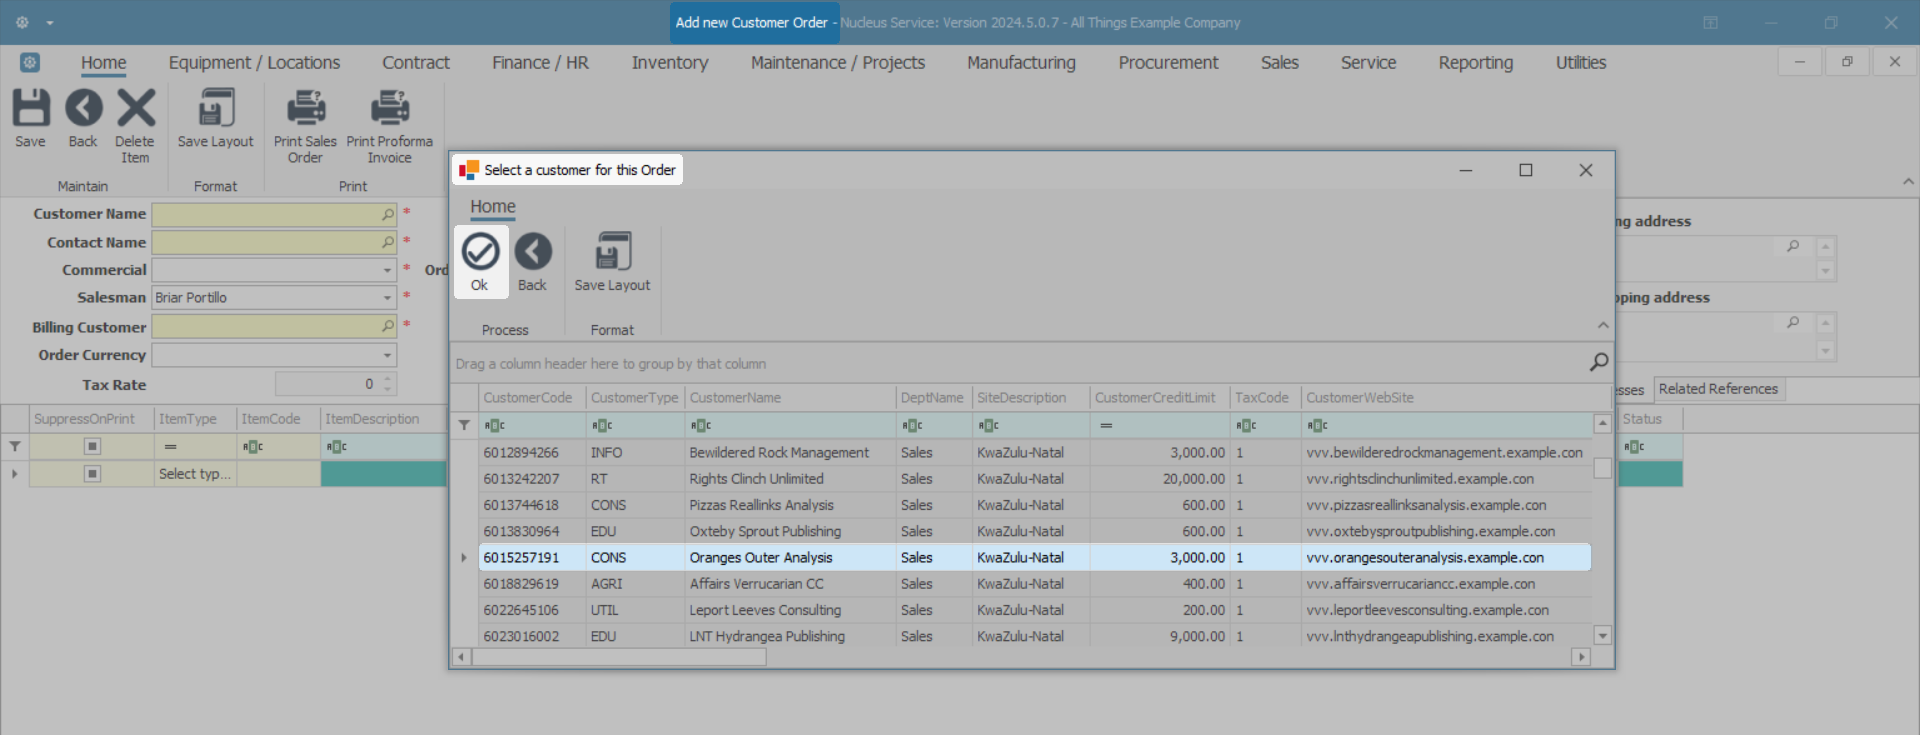Click the Ok checkmark icon in dialog
This screenshot has height=735, width=1920.
pos(480,252)
